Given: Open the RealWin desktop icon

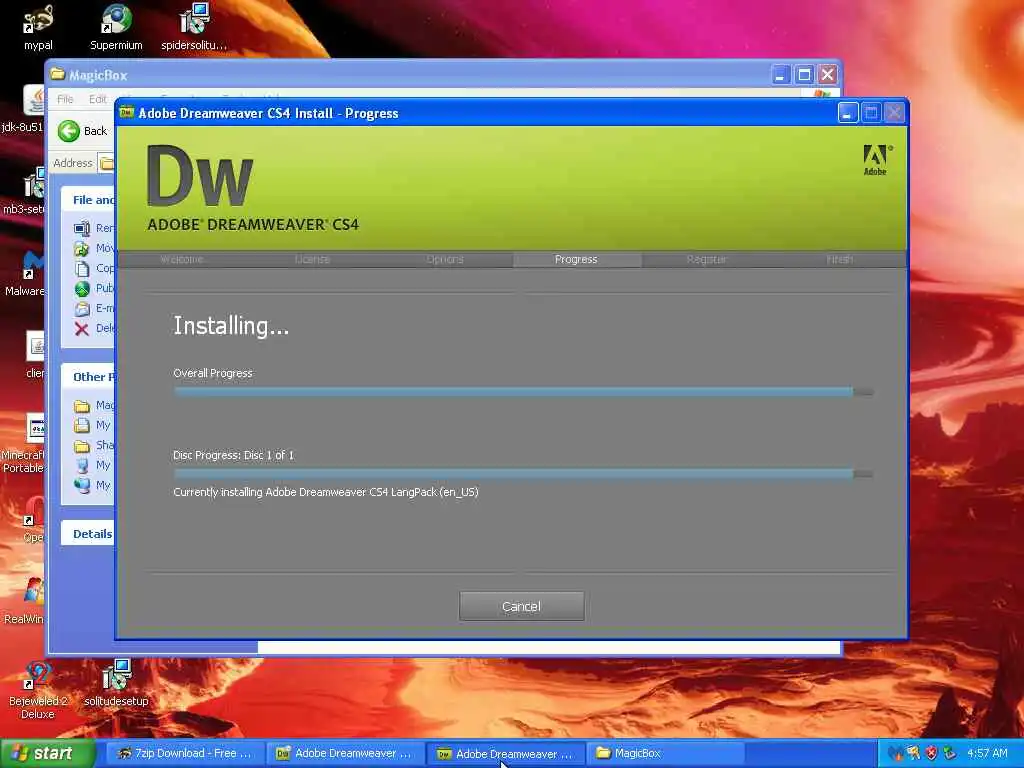Looking at the screenshot, I should 26,601.
